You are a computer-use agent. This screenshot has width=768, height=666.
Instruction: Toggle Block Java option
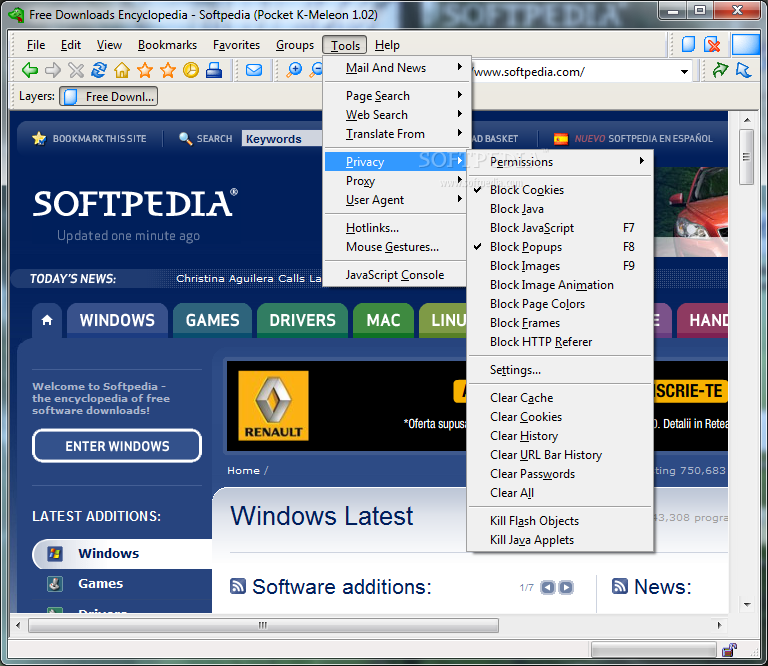(x=560, y=209)
